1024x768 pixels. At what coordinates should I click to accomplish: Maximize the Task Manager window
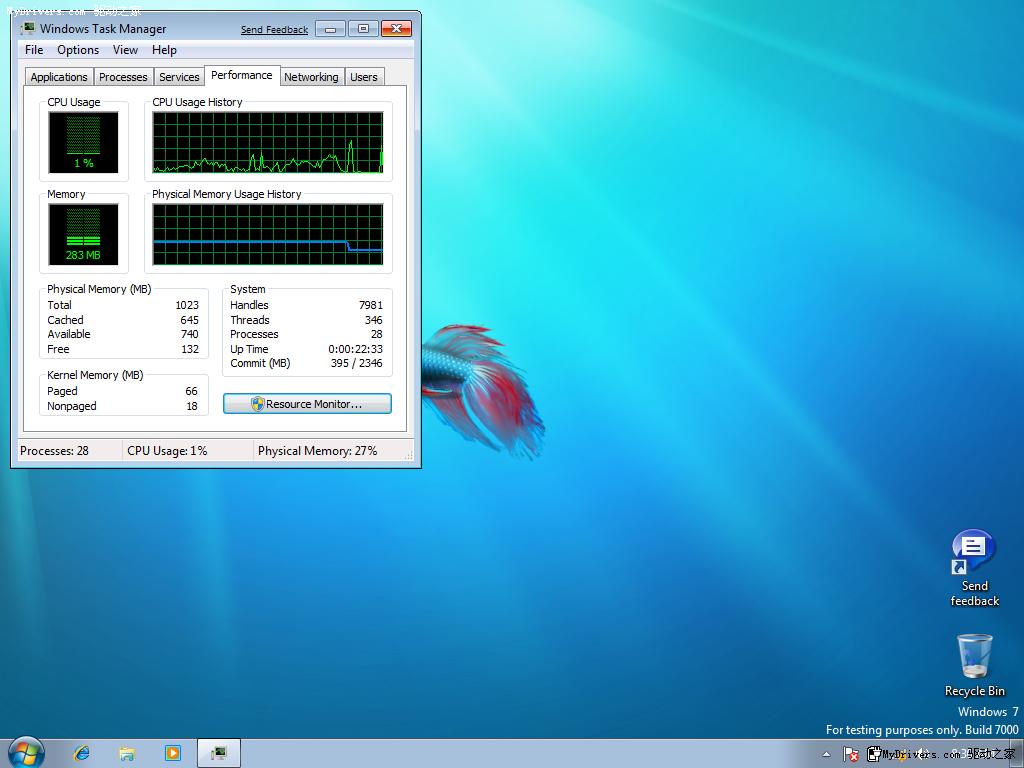click(363, 29)
